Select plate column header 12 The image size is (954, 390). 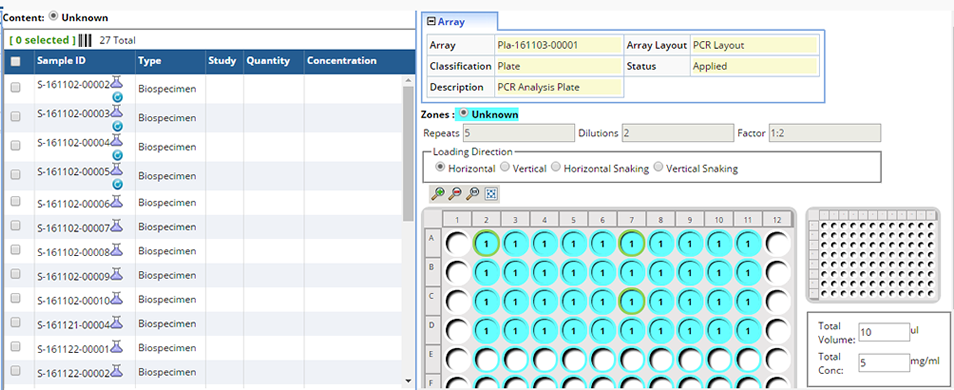pos(778,219)
